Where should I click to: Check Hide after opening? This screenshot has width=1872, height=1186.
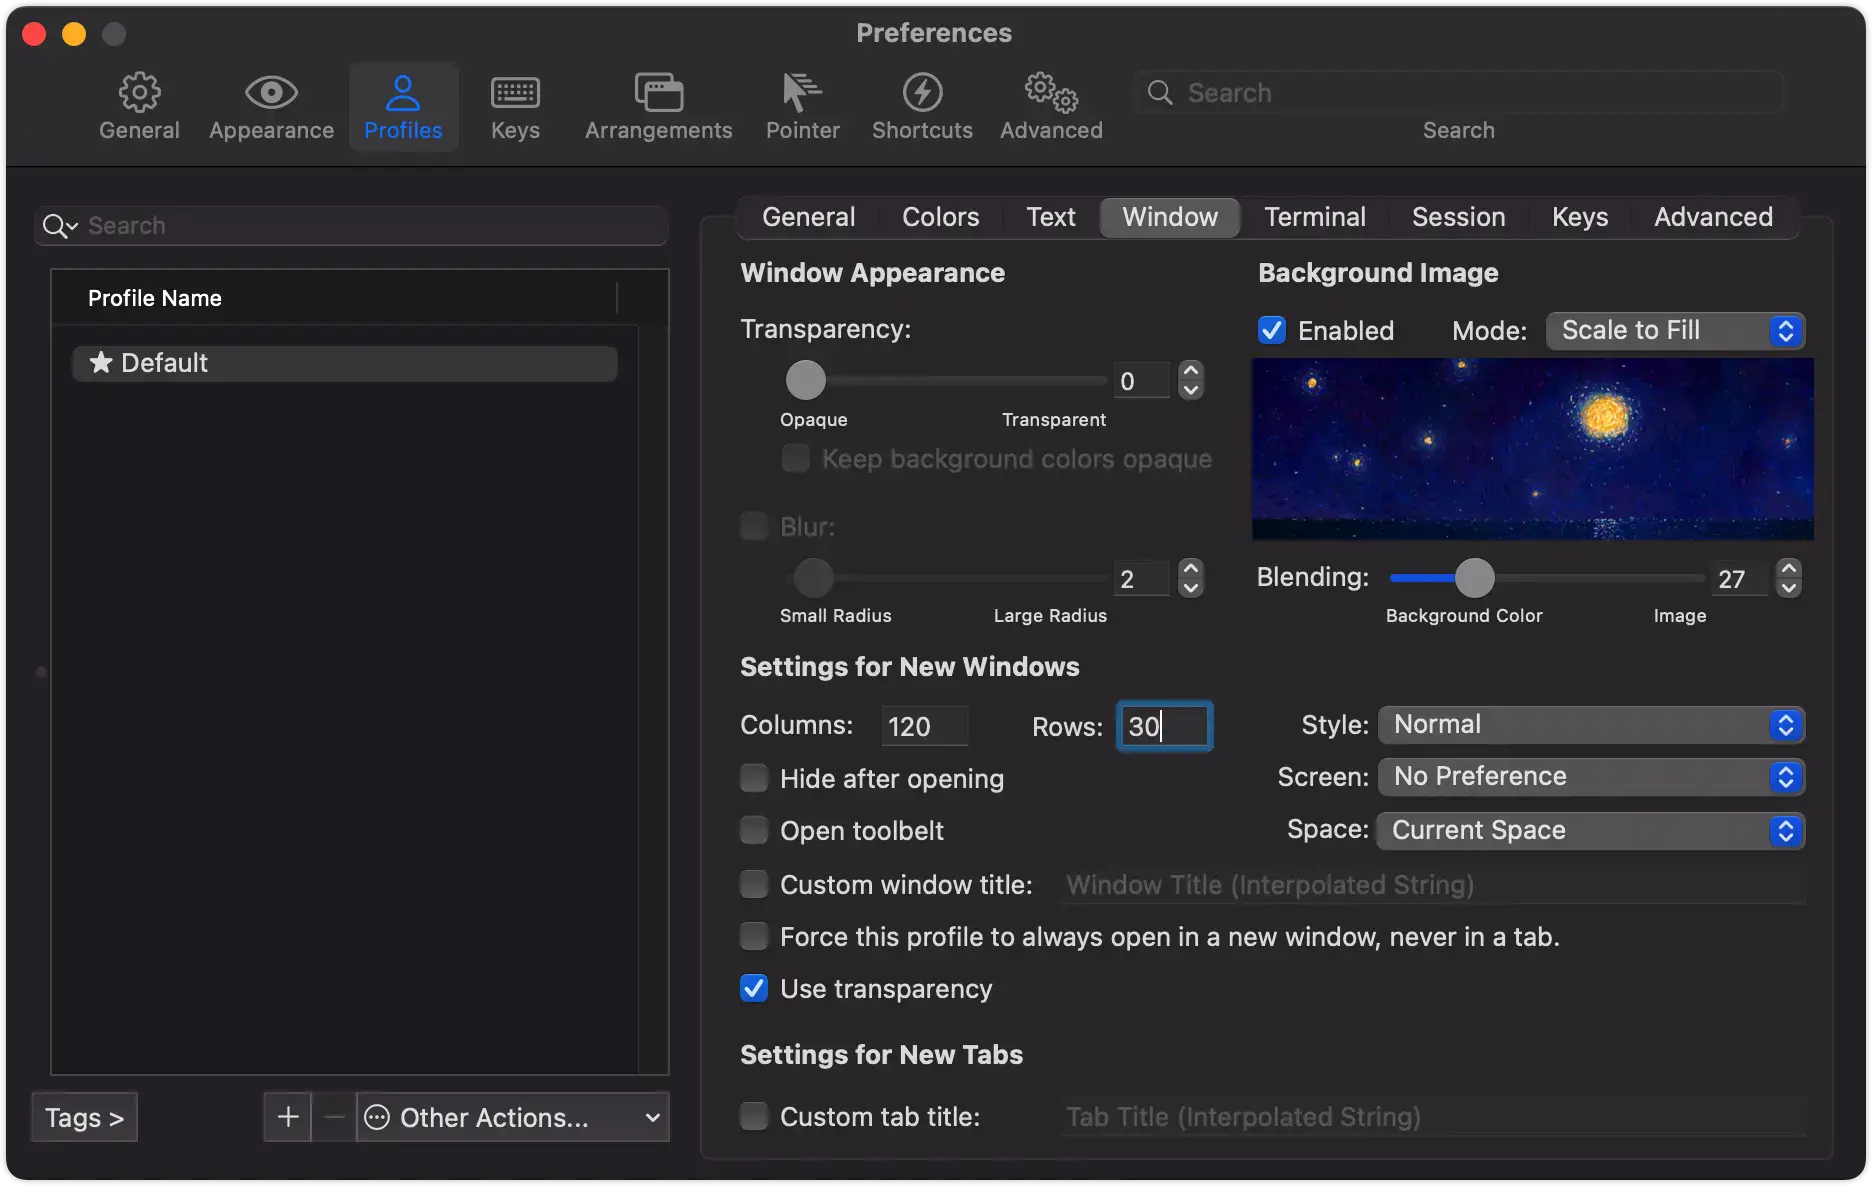[x=754, y=778]
